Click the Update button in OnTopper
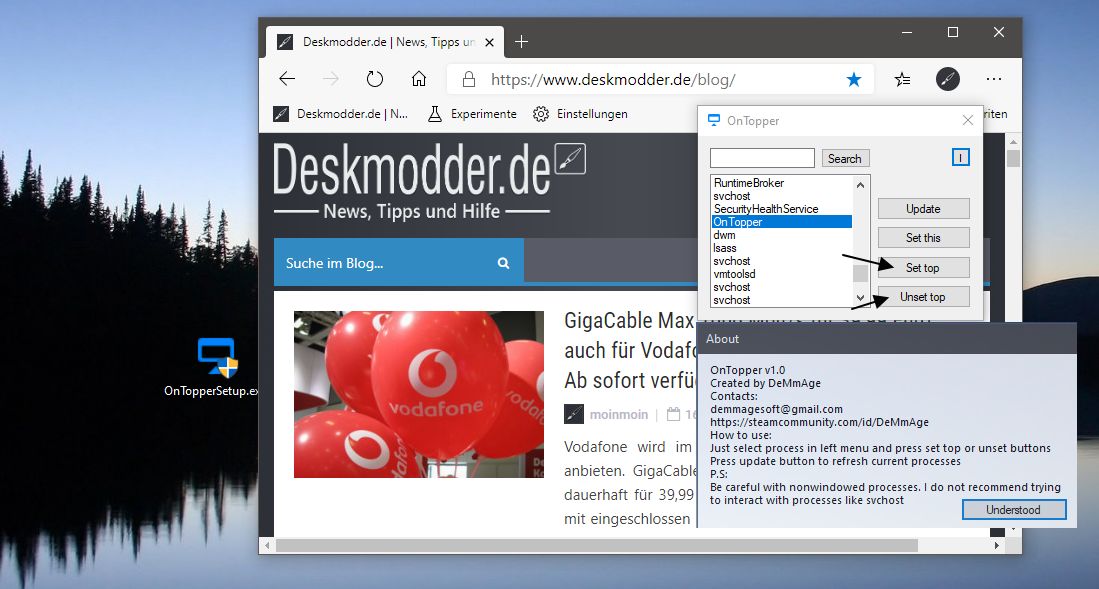1099x589 pixels. click(x=924, y=208)
